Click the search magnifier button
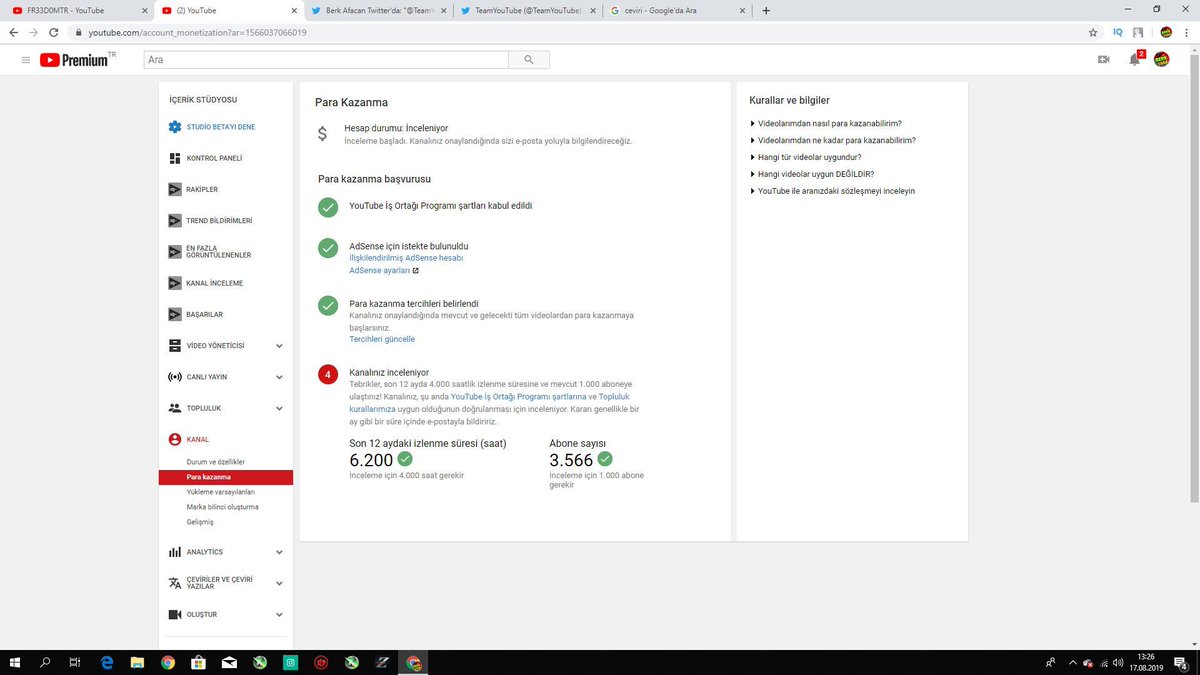 click(x=529, y=60)
